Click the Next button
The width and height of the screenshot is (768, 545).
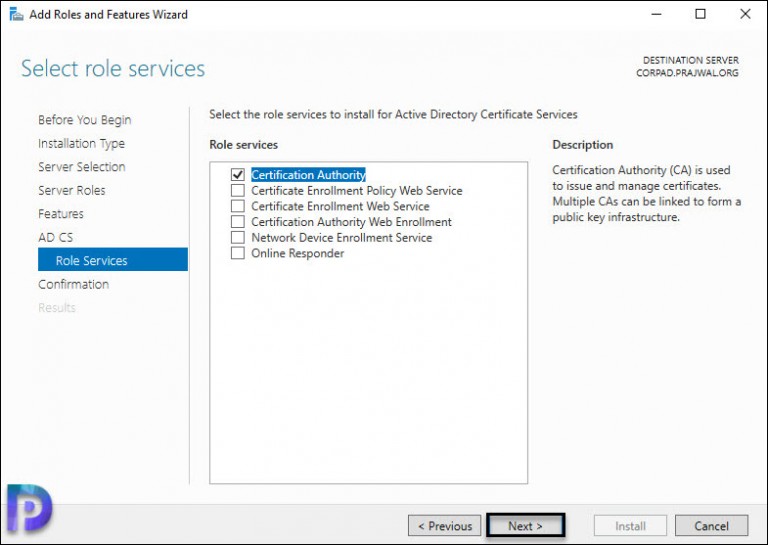pos(526,526)
